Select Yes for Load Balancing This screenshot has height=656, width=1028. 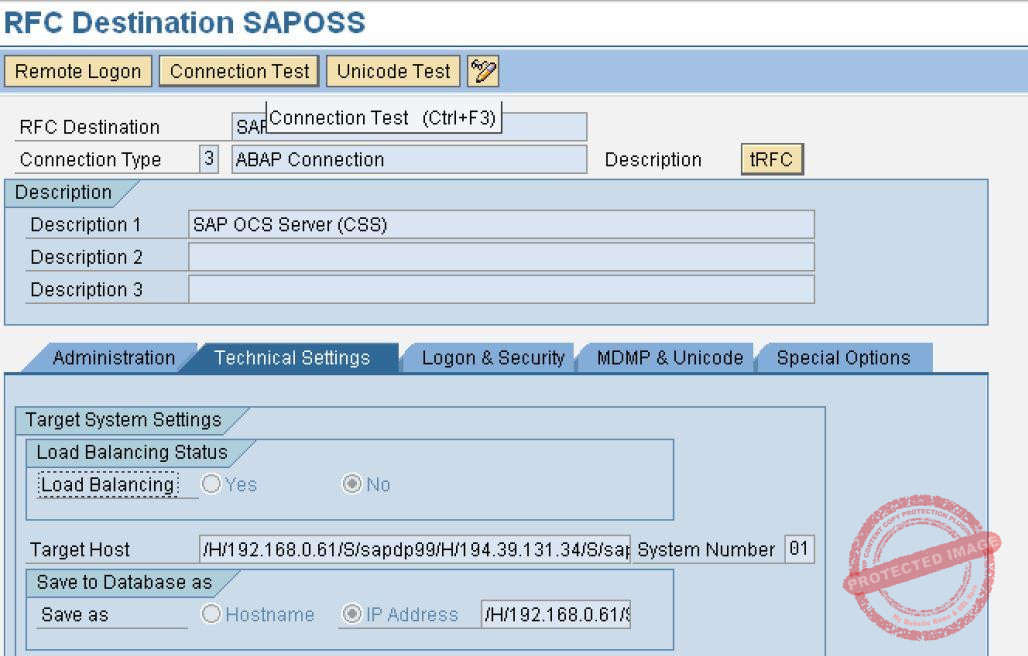210,484
